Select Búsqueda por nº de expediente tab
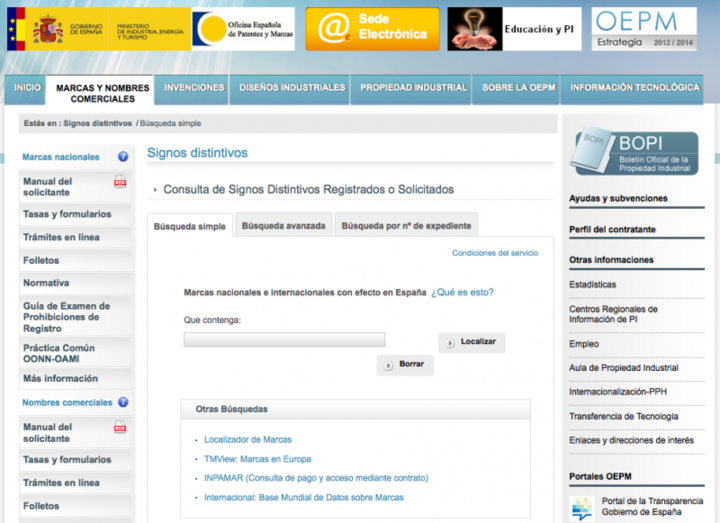720x523 pixels. [x=405, y=226]
